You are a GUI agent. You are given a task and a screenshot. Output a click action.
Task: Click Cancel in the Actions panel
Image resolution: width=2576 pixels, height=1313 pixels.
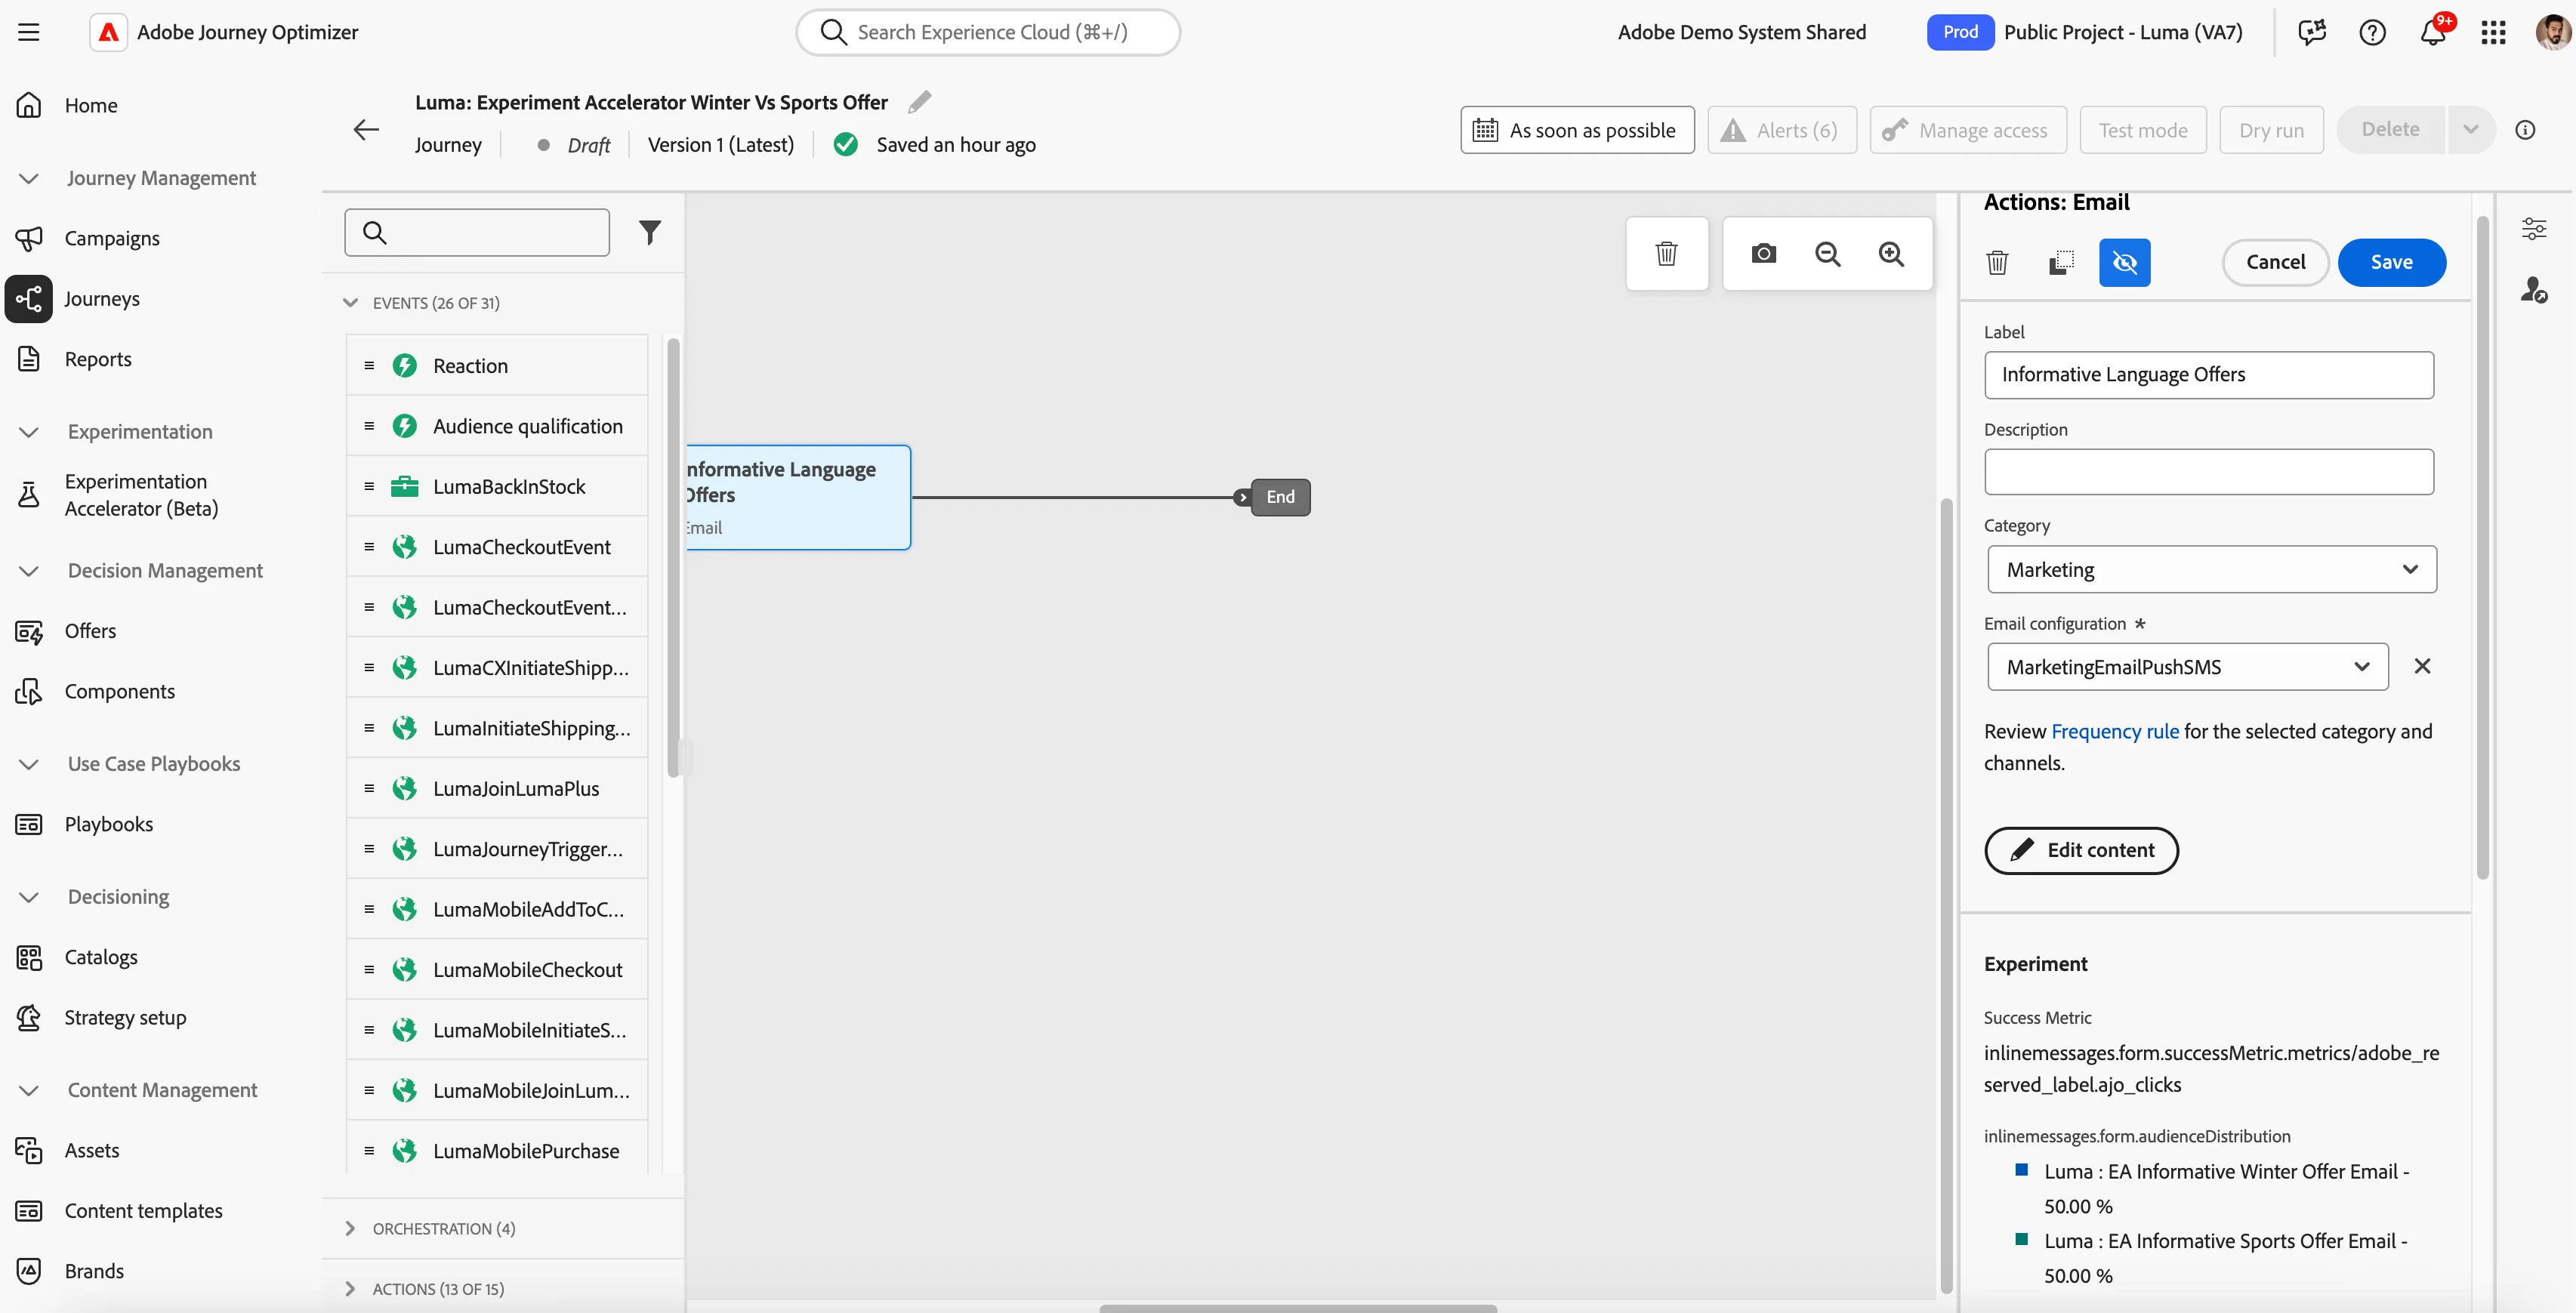[2275, 263]
